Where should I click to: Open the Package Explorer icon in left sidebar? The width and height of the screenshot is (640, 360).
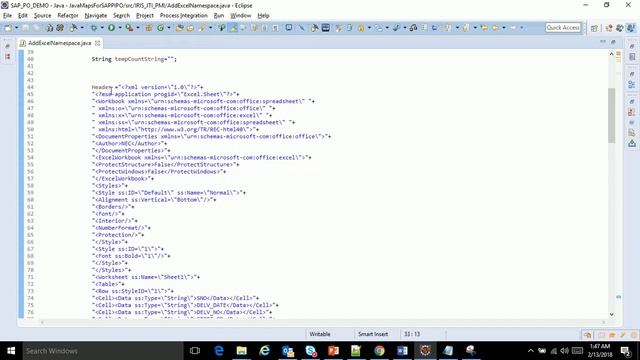[x=7, y=57]
